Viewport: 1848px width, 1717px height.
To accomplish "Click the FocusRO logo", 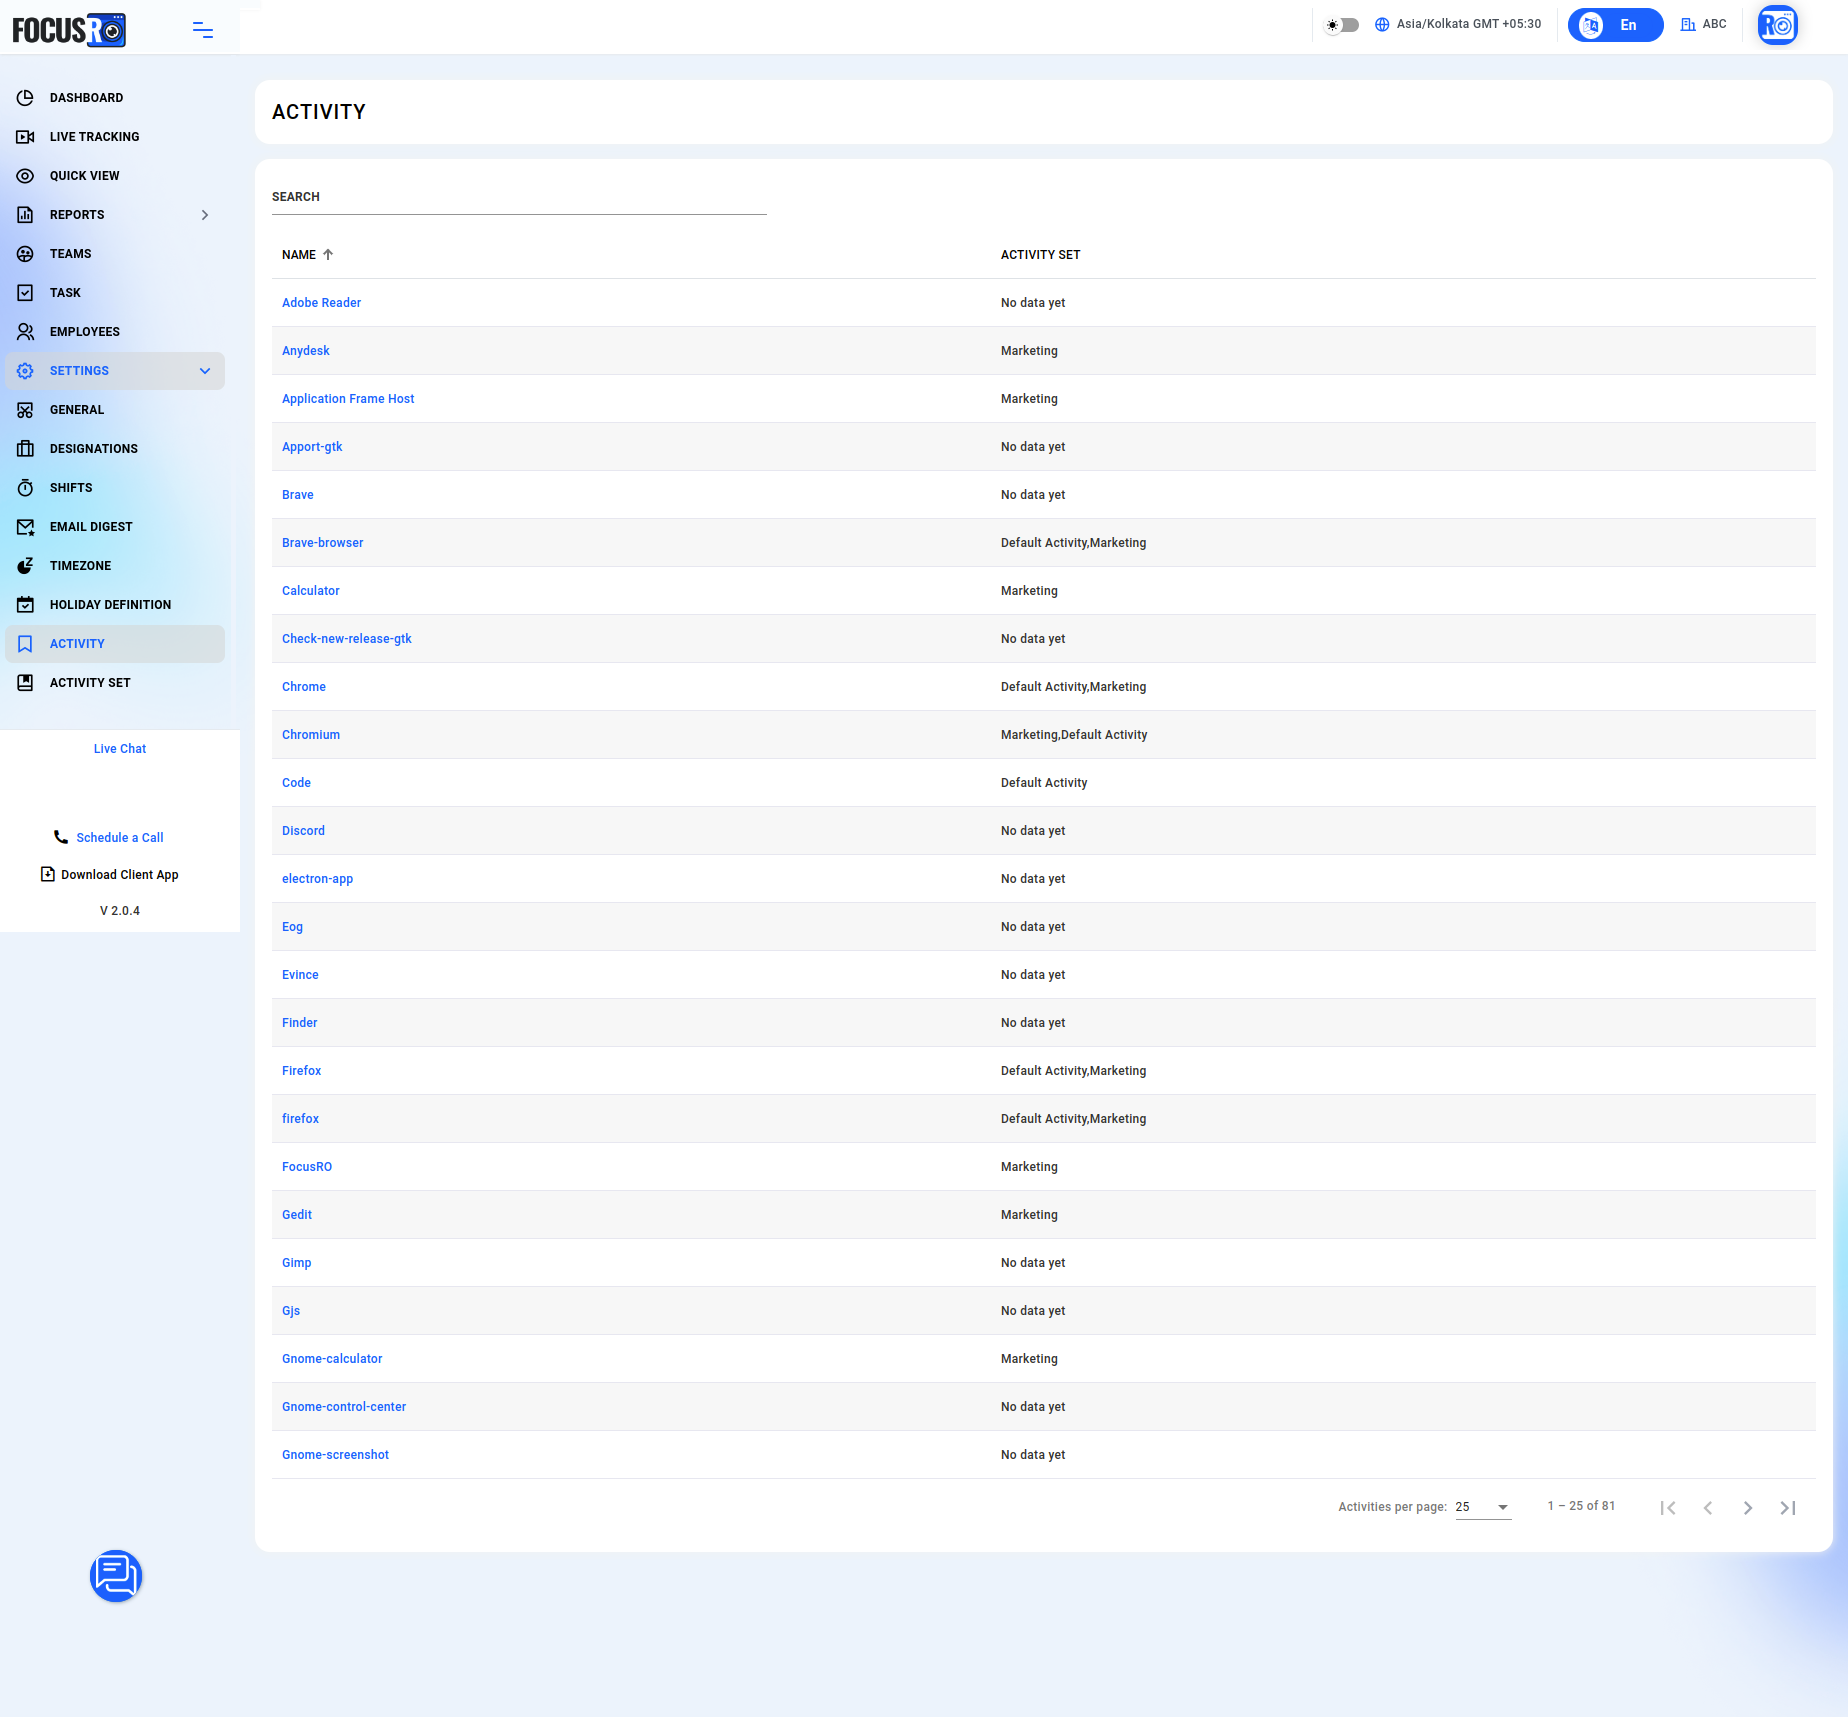I will 69,30.
